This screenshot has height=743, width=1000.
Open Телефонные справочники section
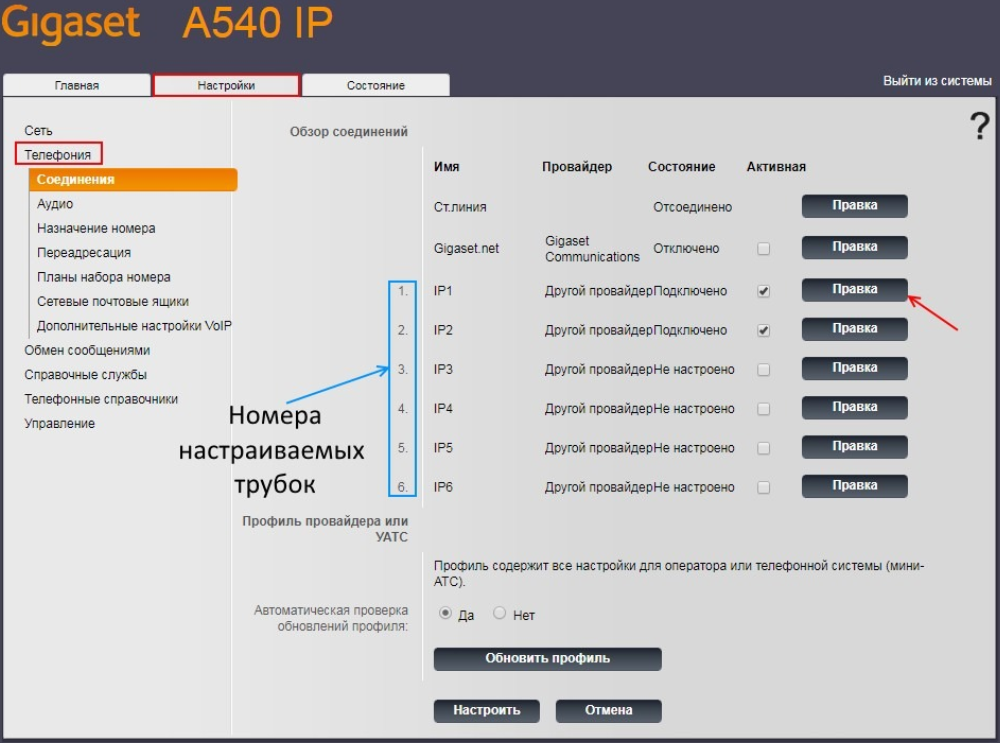tap(101, 399)
